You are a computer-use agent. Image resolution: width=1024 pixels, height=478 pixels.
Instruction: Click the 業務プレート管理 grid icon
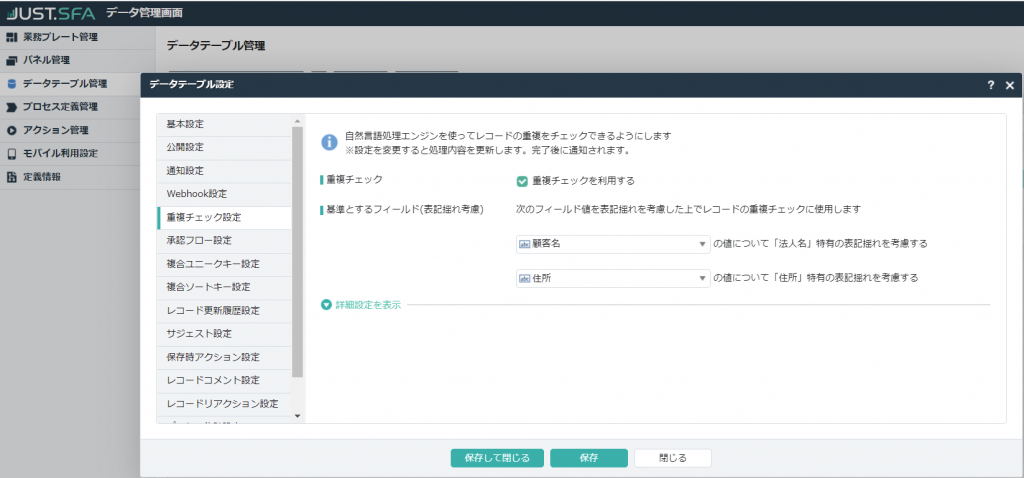pyautogui.click(x=11, y=37)
